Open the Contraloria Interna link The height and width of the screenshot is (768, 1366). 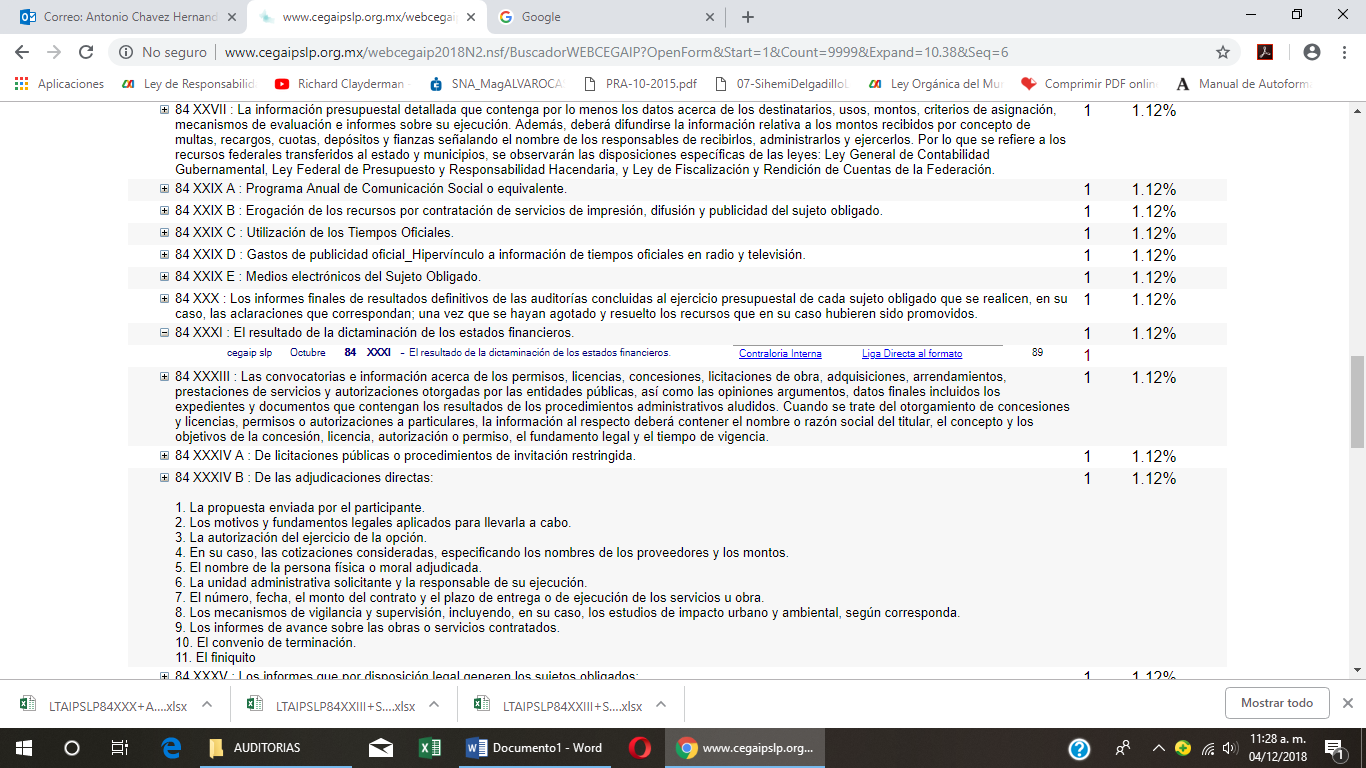[x=780, y=354]
